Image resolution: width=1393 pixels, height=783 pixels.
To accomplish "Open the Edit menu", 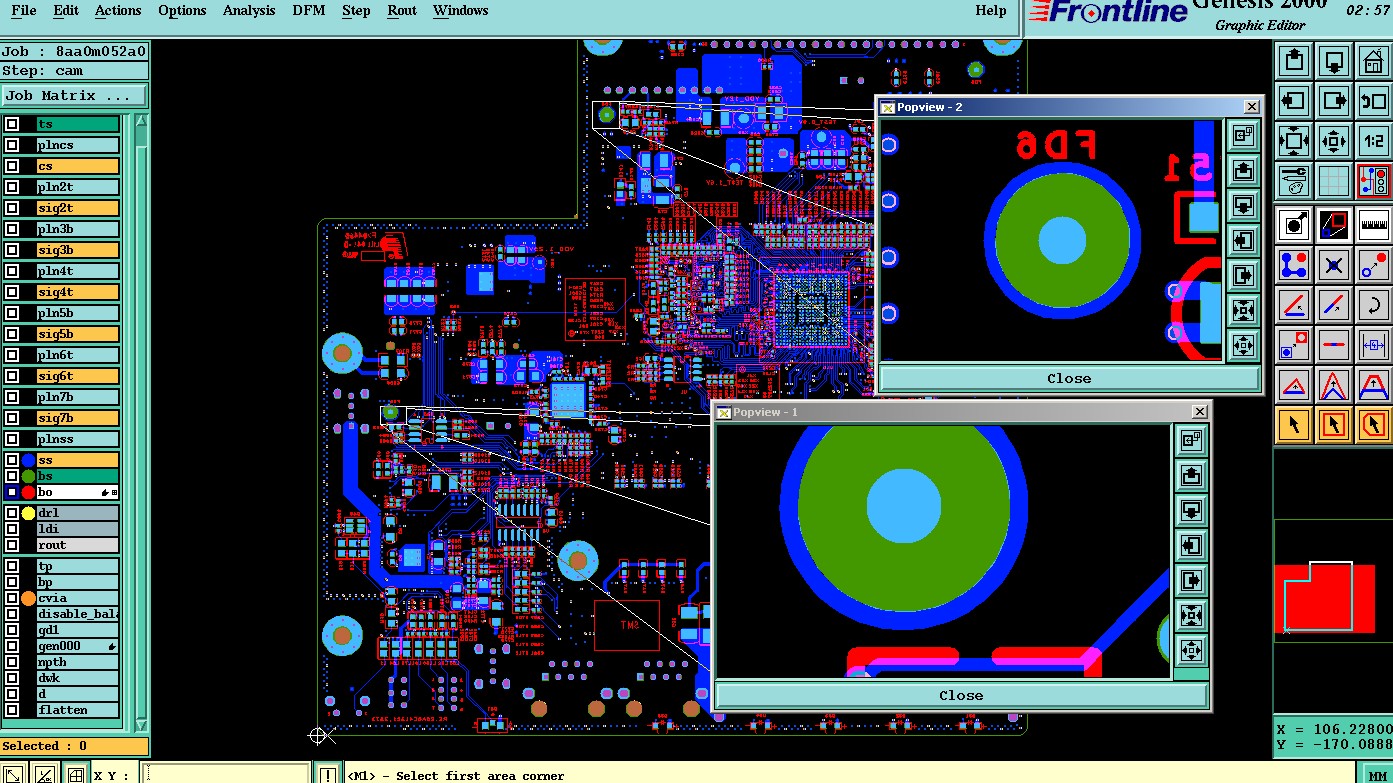I will (x=66, y=11).
